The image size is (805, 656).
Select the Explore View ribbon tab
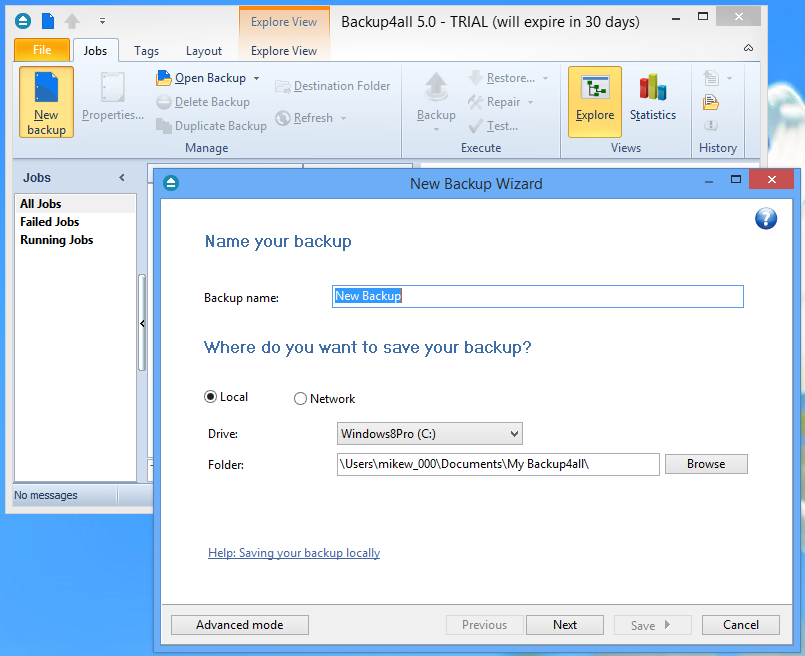pyautogui.click(x=284, y=51)
